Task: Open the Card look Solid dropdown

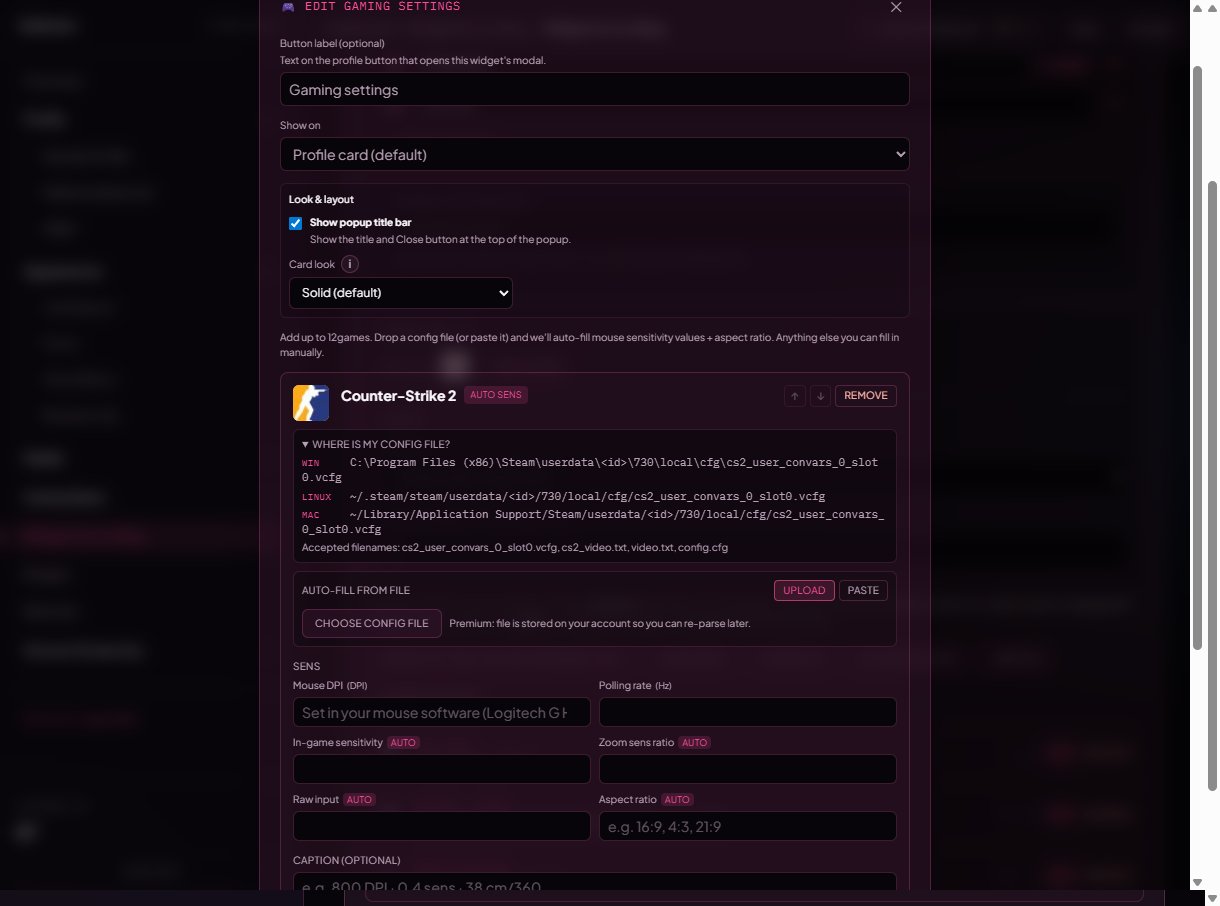Action: [401, 293]
